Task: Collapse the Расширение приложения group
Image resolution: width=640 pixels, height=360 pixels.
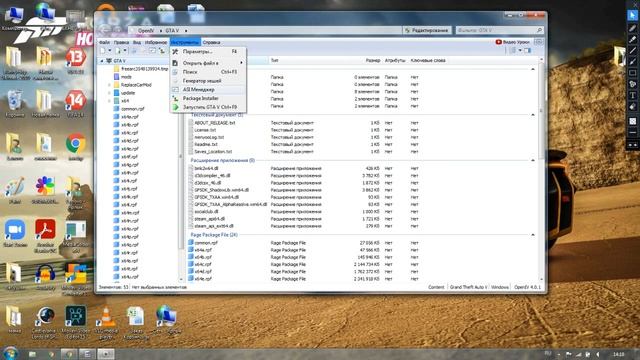Action: [533, 160]
